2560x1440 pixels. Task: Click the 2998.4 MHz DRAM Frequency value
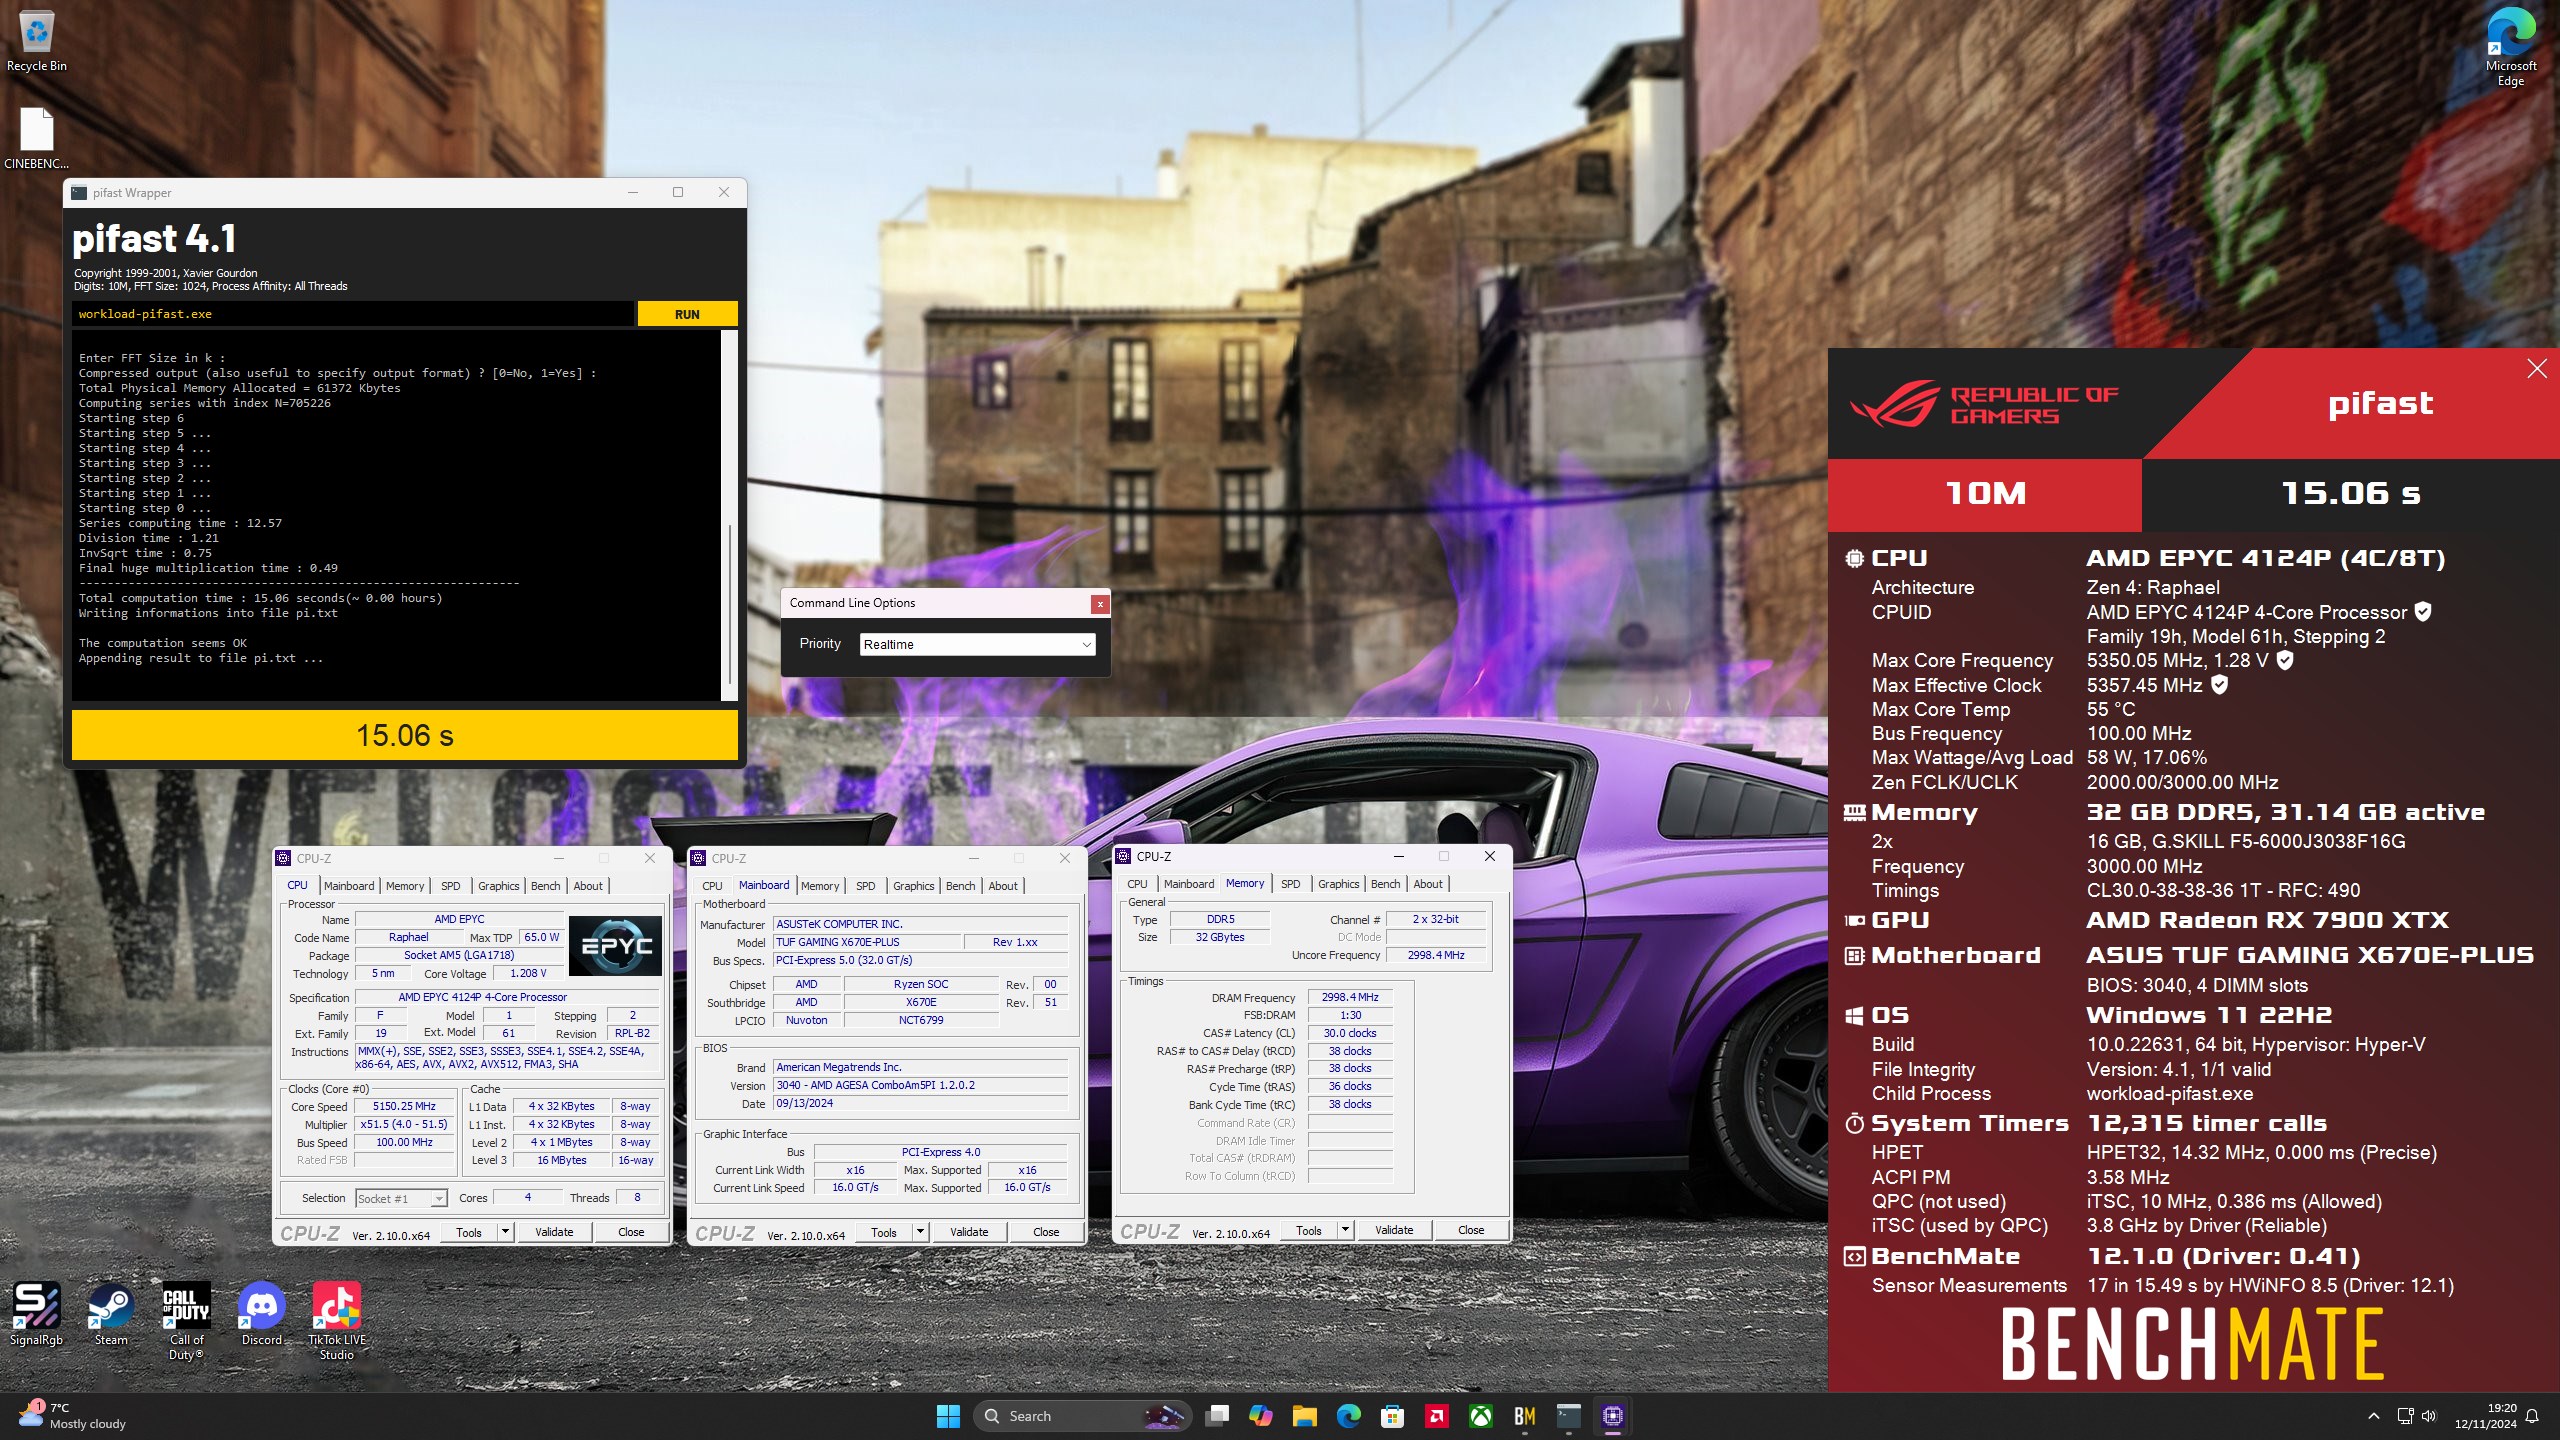pos(1350,997)
